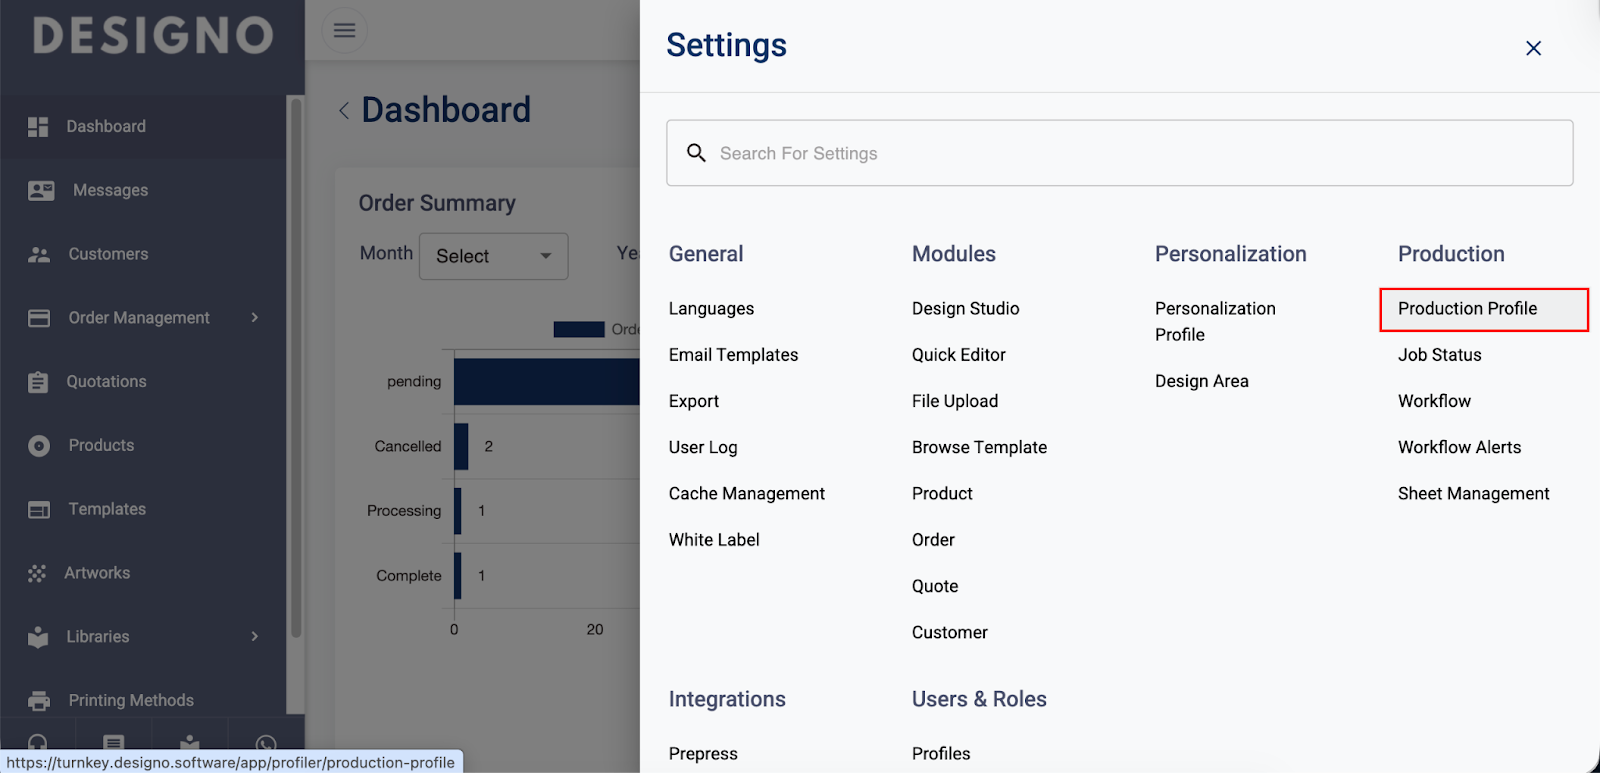Open the Month Select dropdown
1600x773 pixels.
click(x=493, y=256)
